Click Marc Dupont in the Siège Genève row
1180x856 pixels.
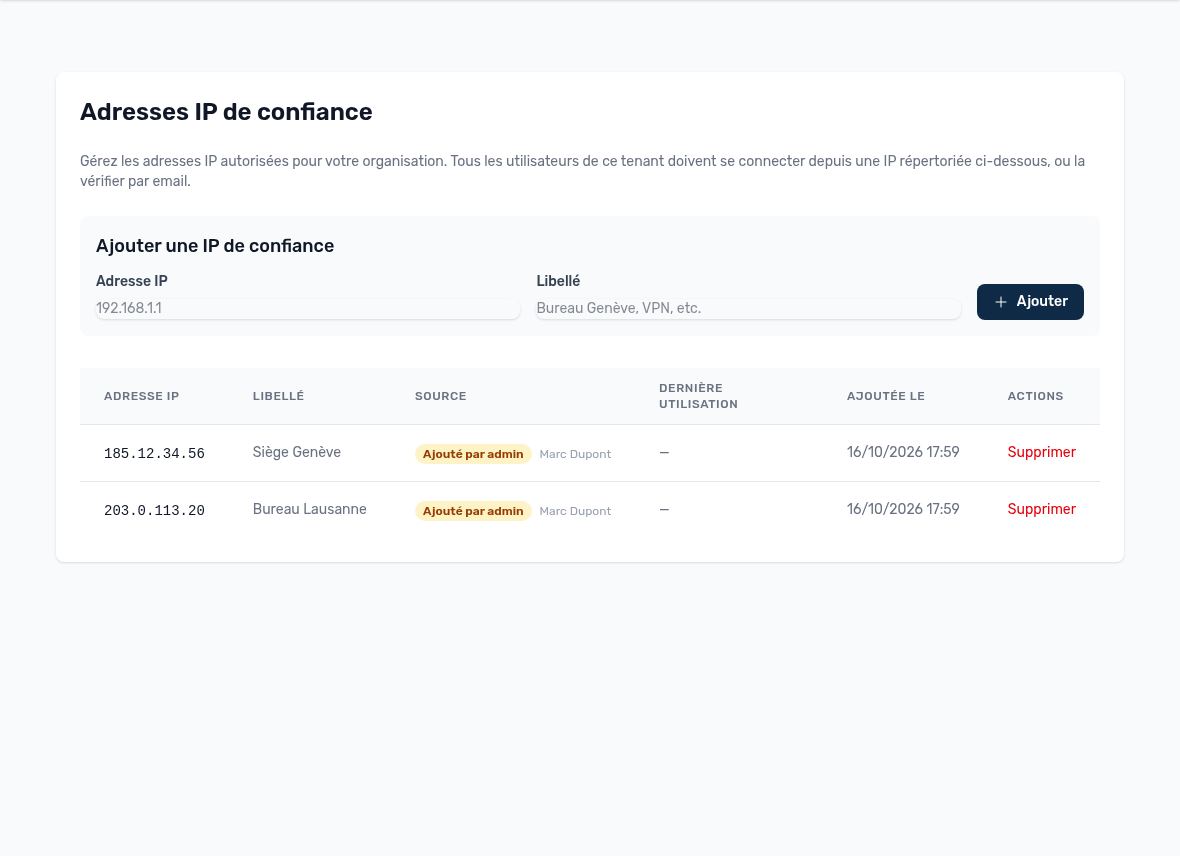click(x=575, y=454)
